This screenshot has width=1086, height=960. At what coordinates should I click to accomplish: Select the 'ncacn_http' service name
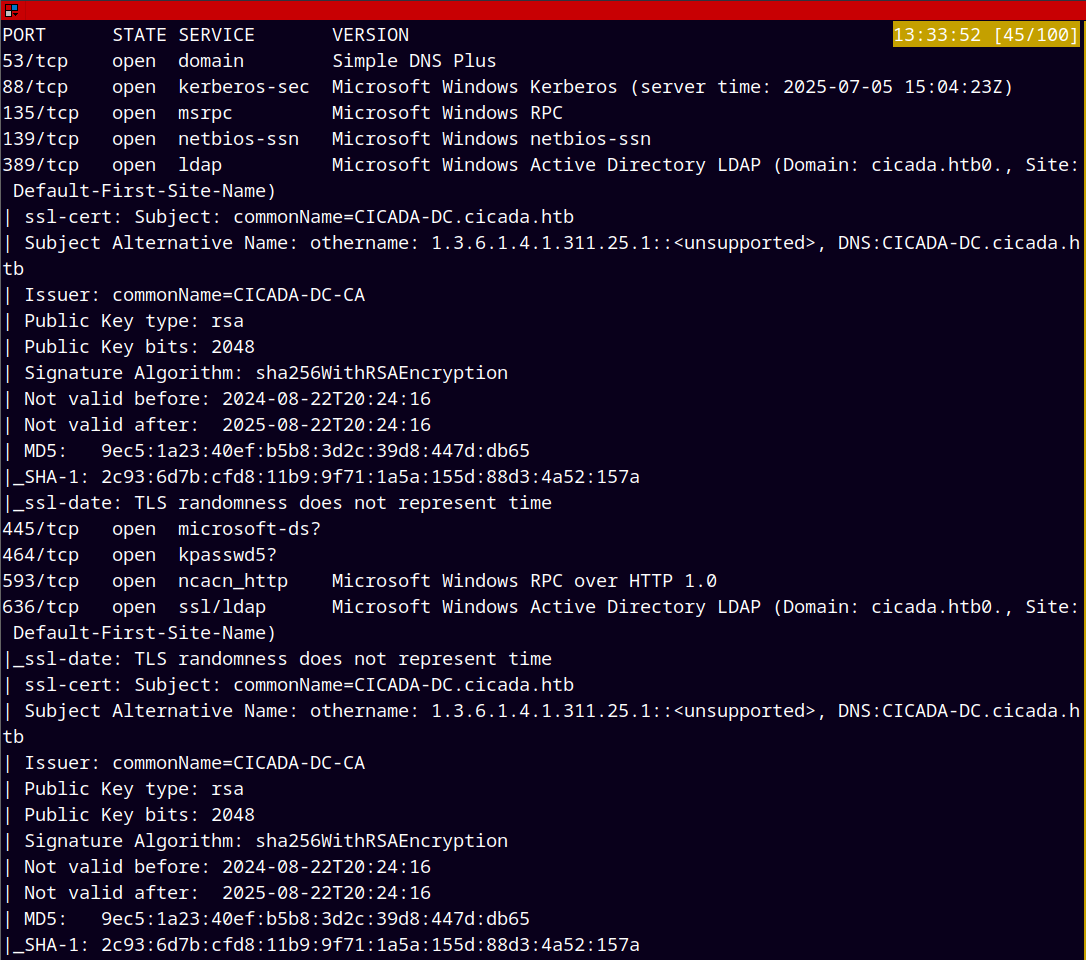(x=233, y=581)
